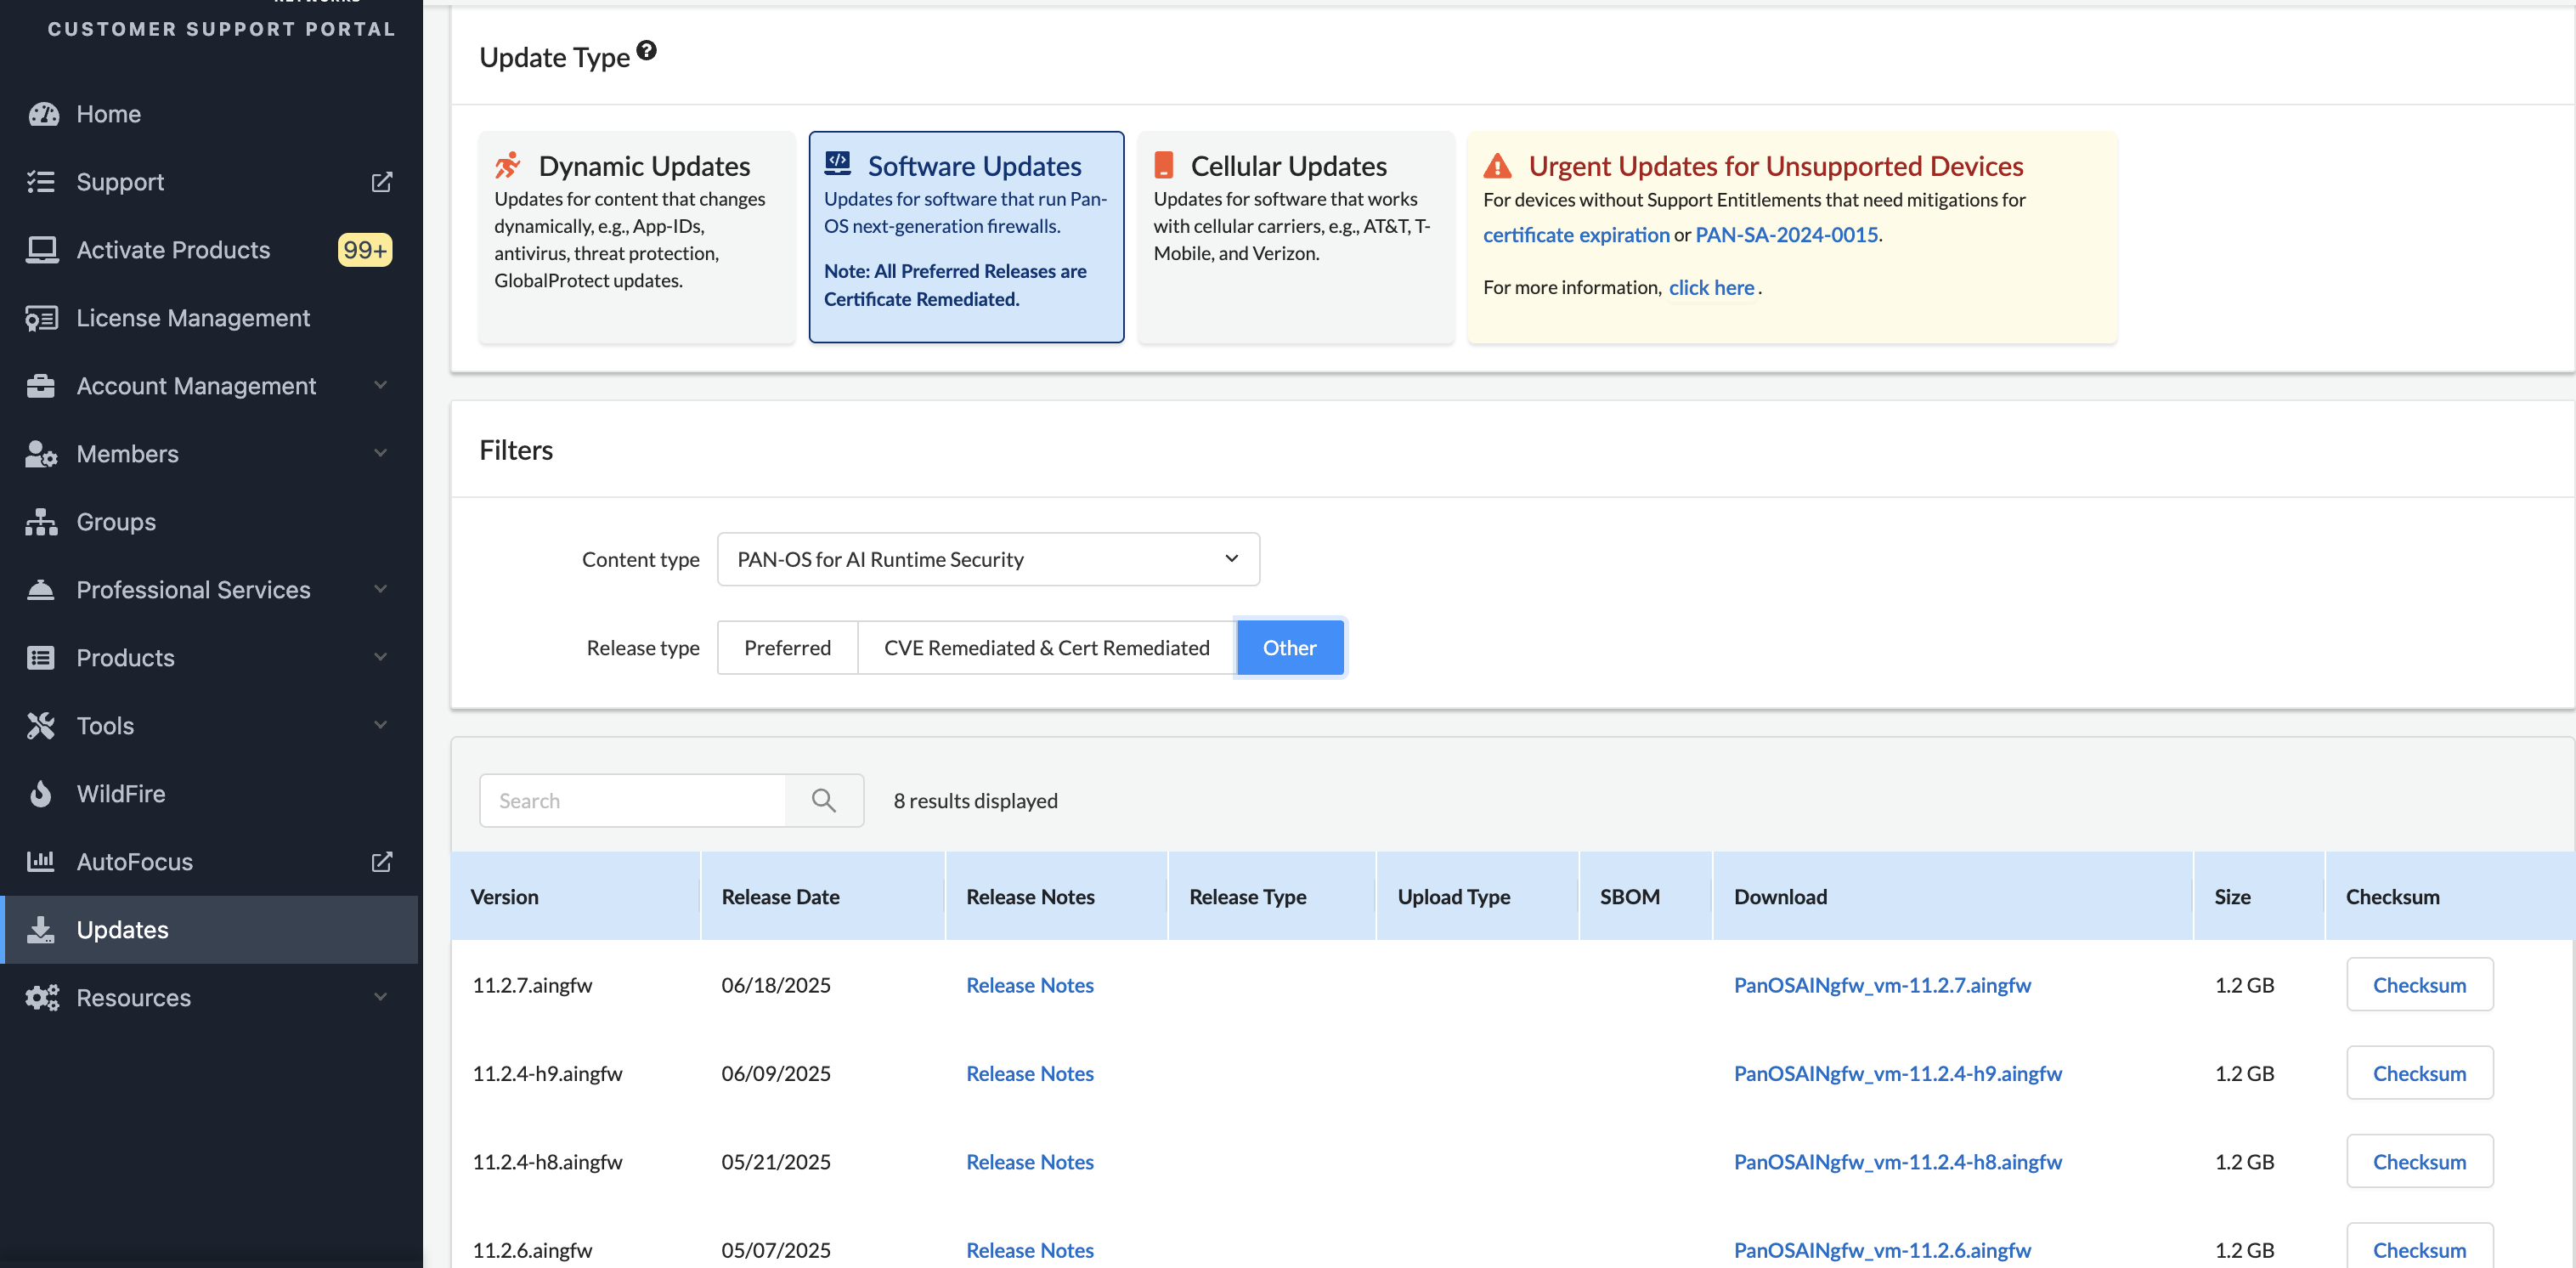
Task: Select the Dynamic Updates card
Action: point(637,236)
